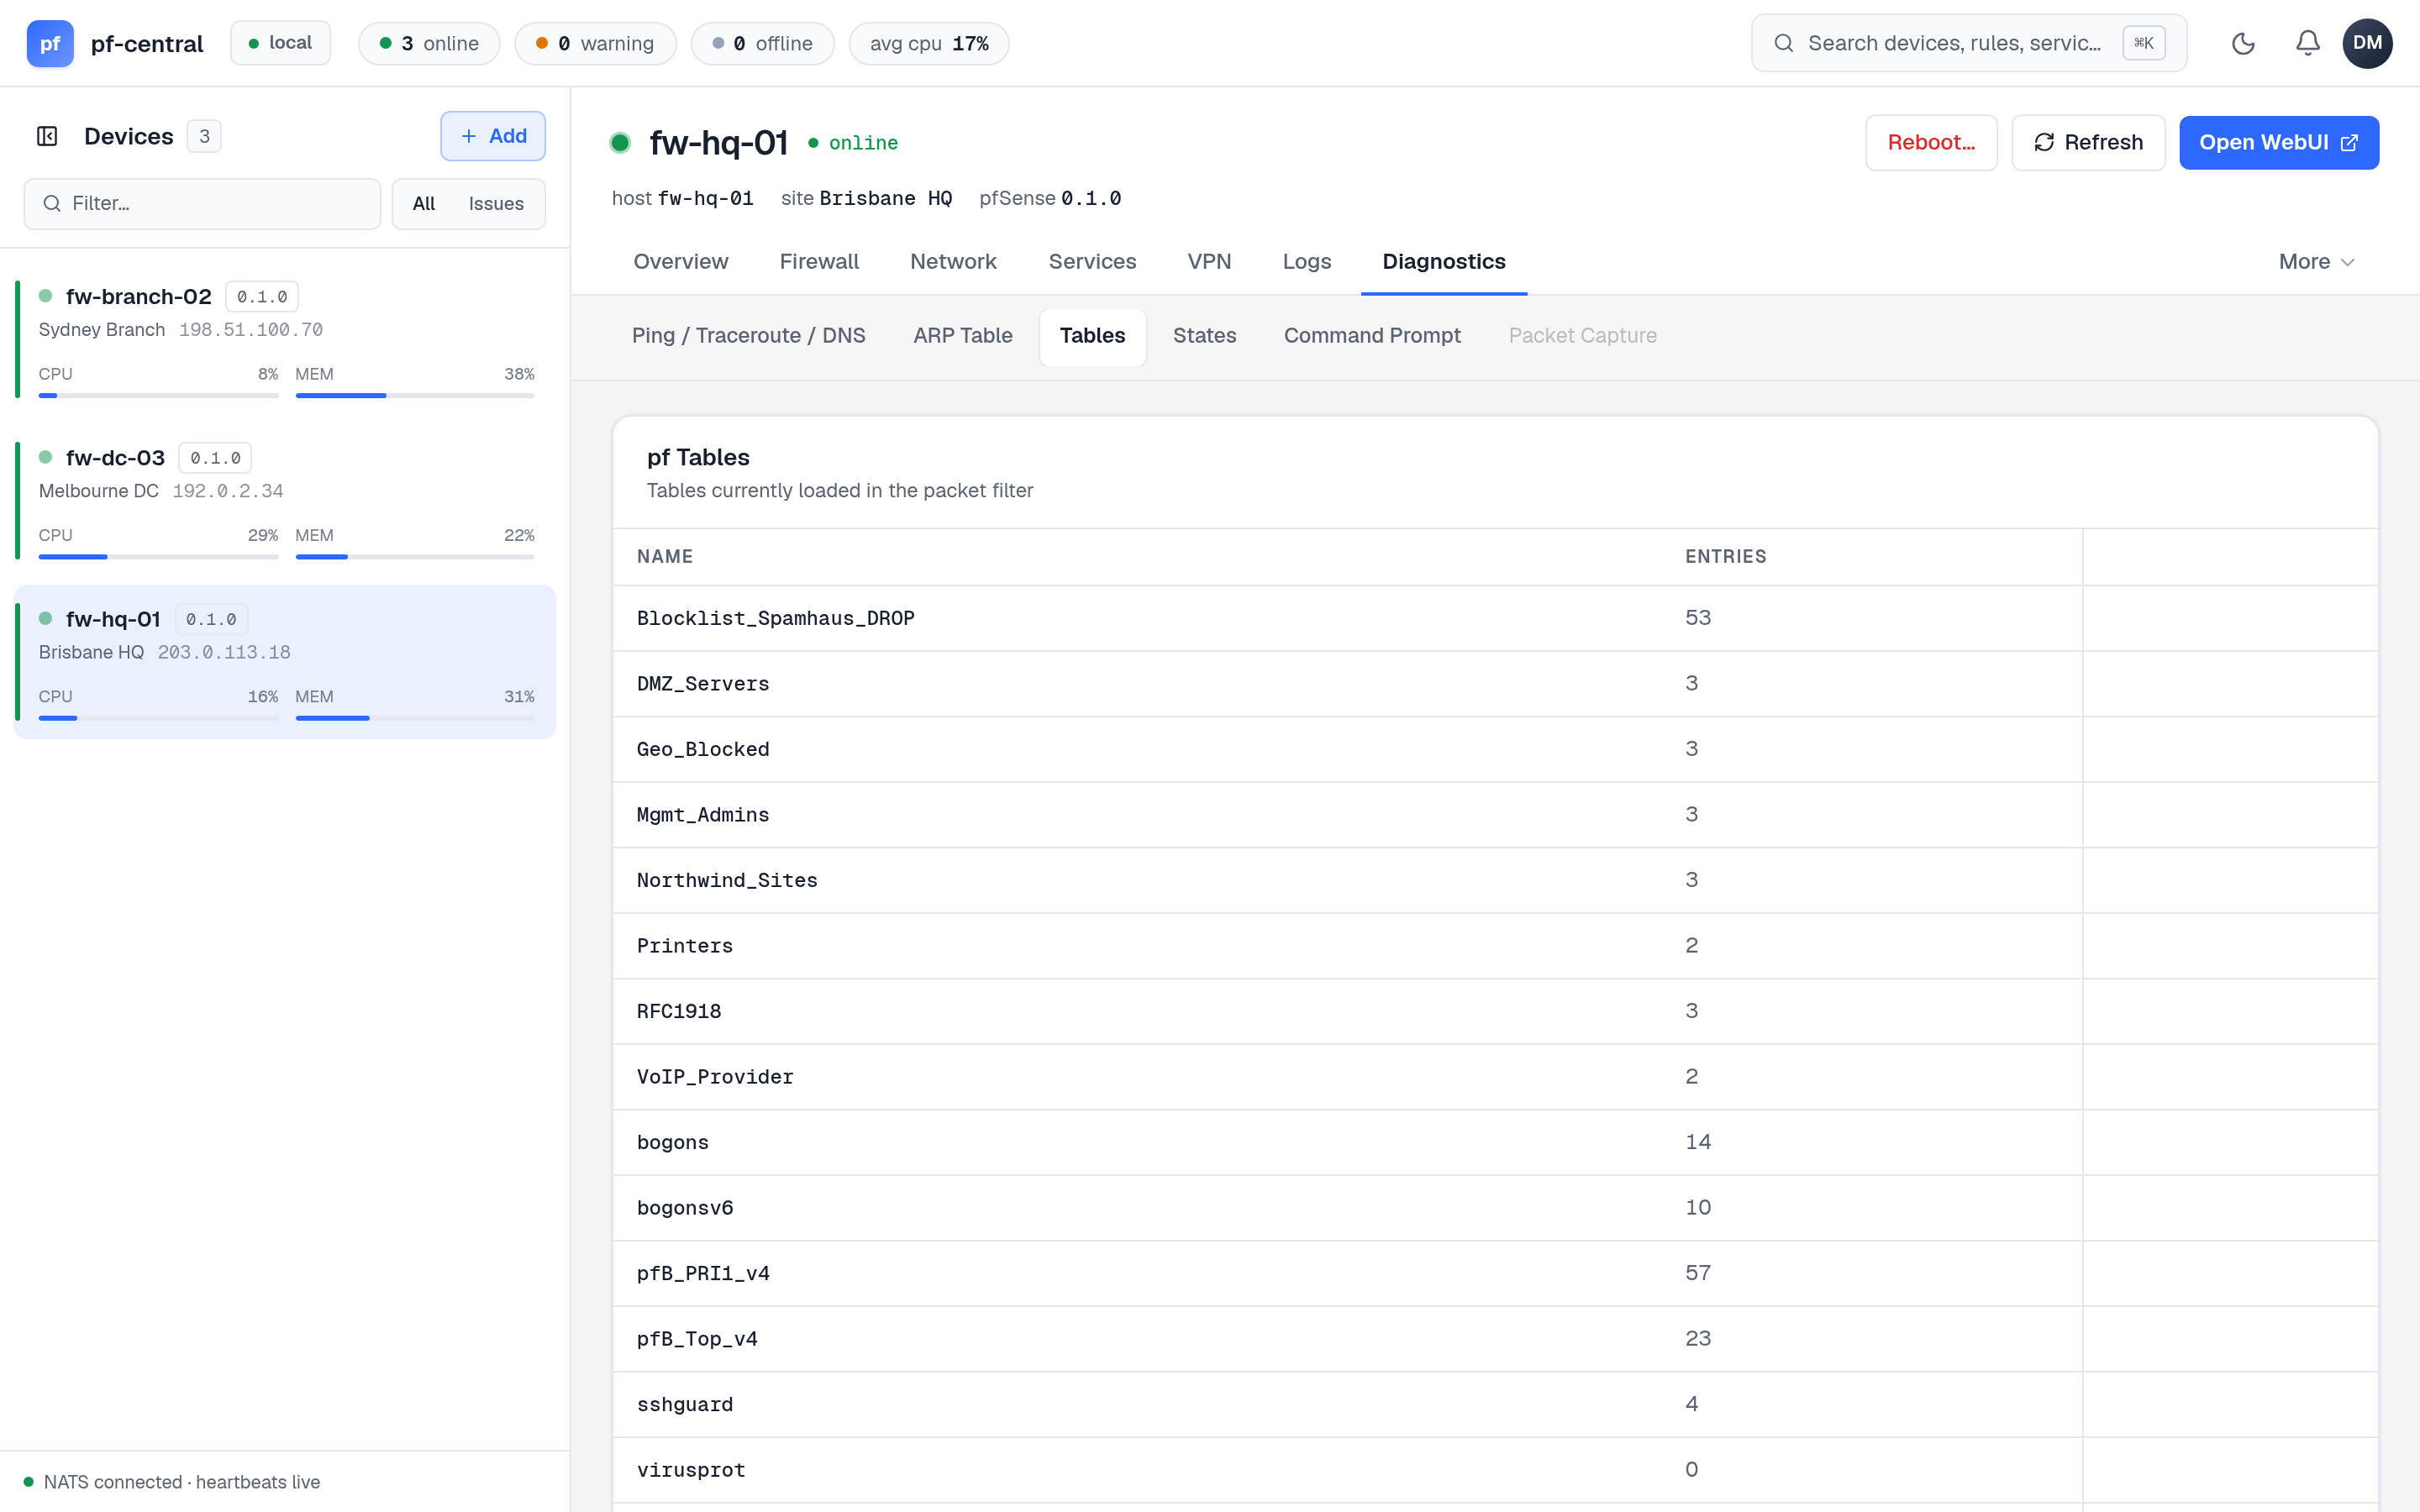This screenshot has height=1512, width=2420.
Task: Select device fw-branch-02 in the list
Action: point(285,339)
